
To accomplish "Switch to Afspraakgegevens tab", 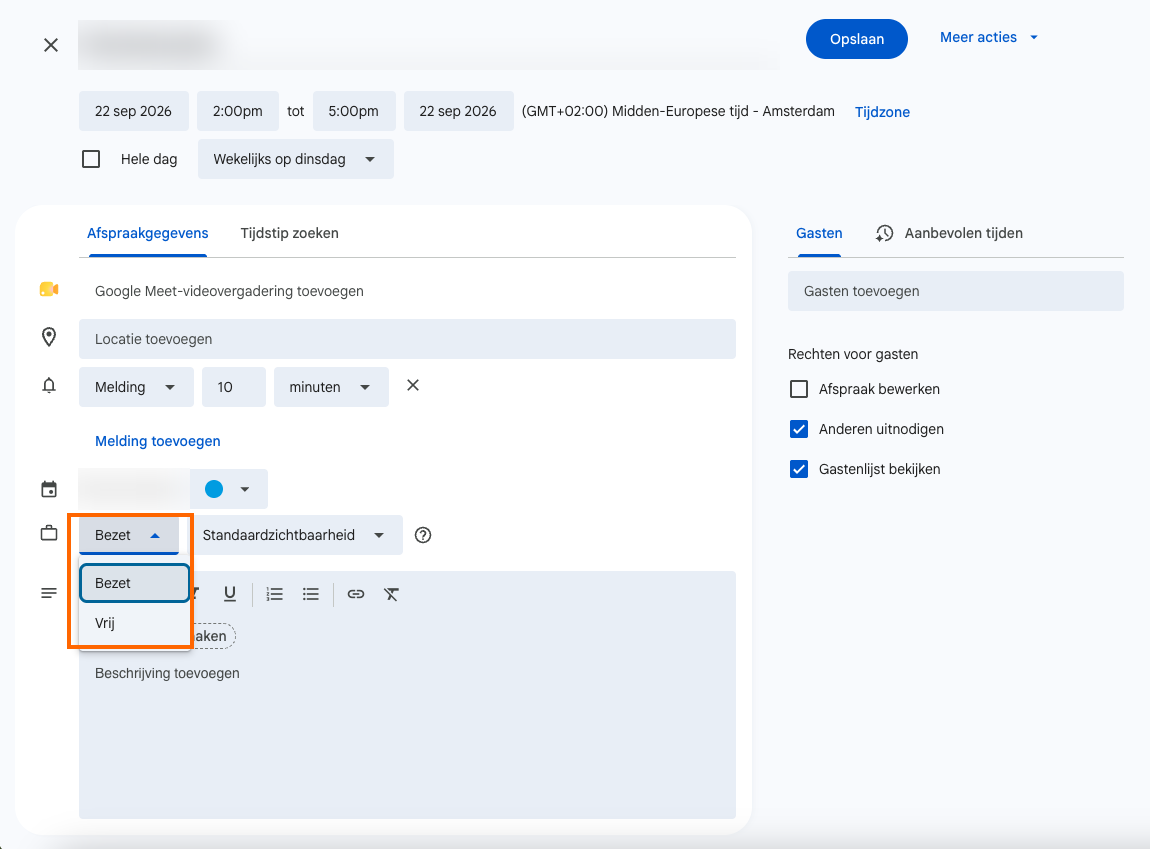I will coord(147,233).
